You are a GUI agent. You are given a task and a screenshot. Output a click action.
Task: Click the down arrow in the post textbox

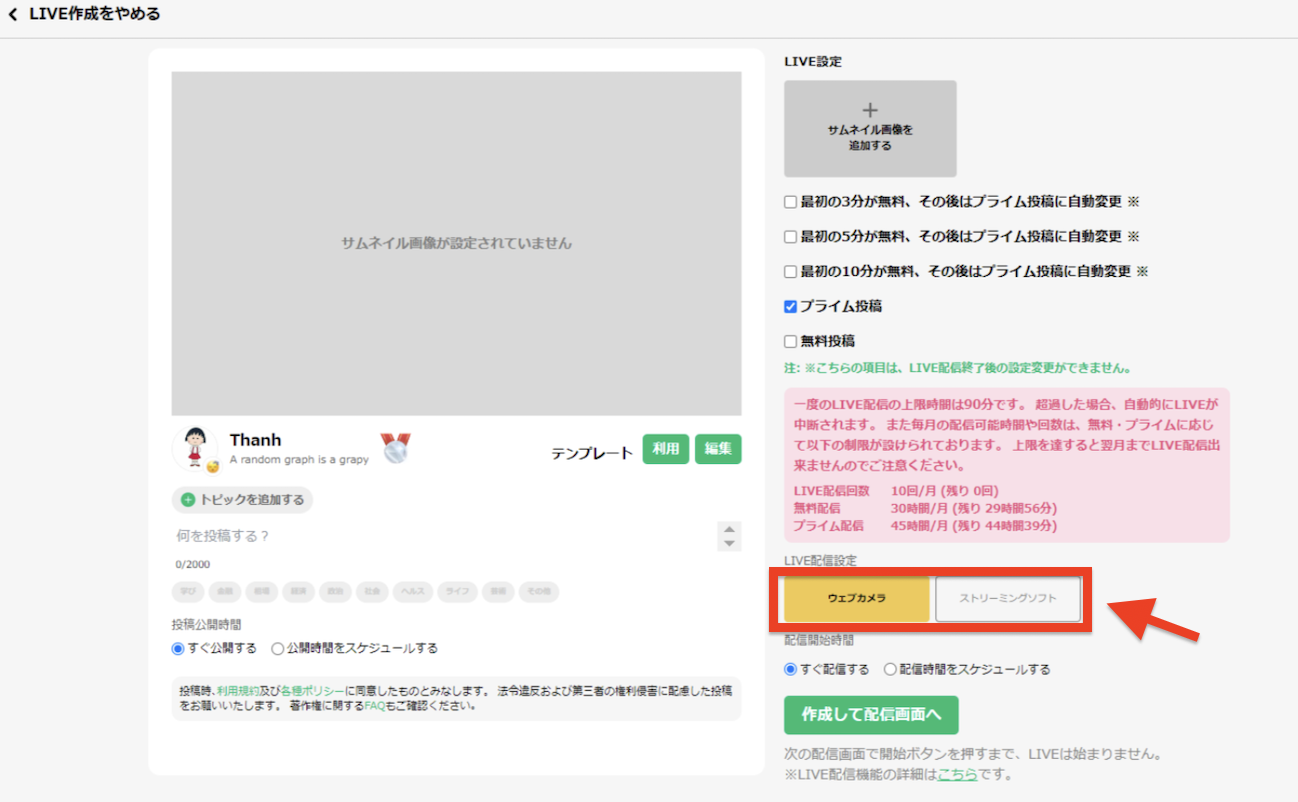730,544
